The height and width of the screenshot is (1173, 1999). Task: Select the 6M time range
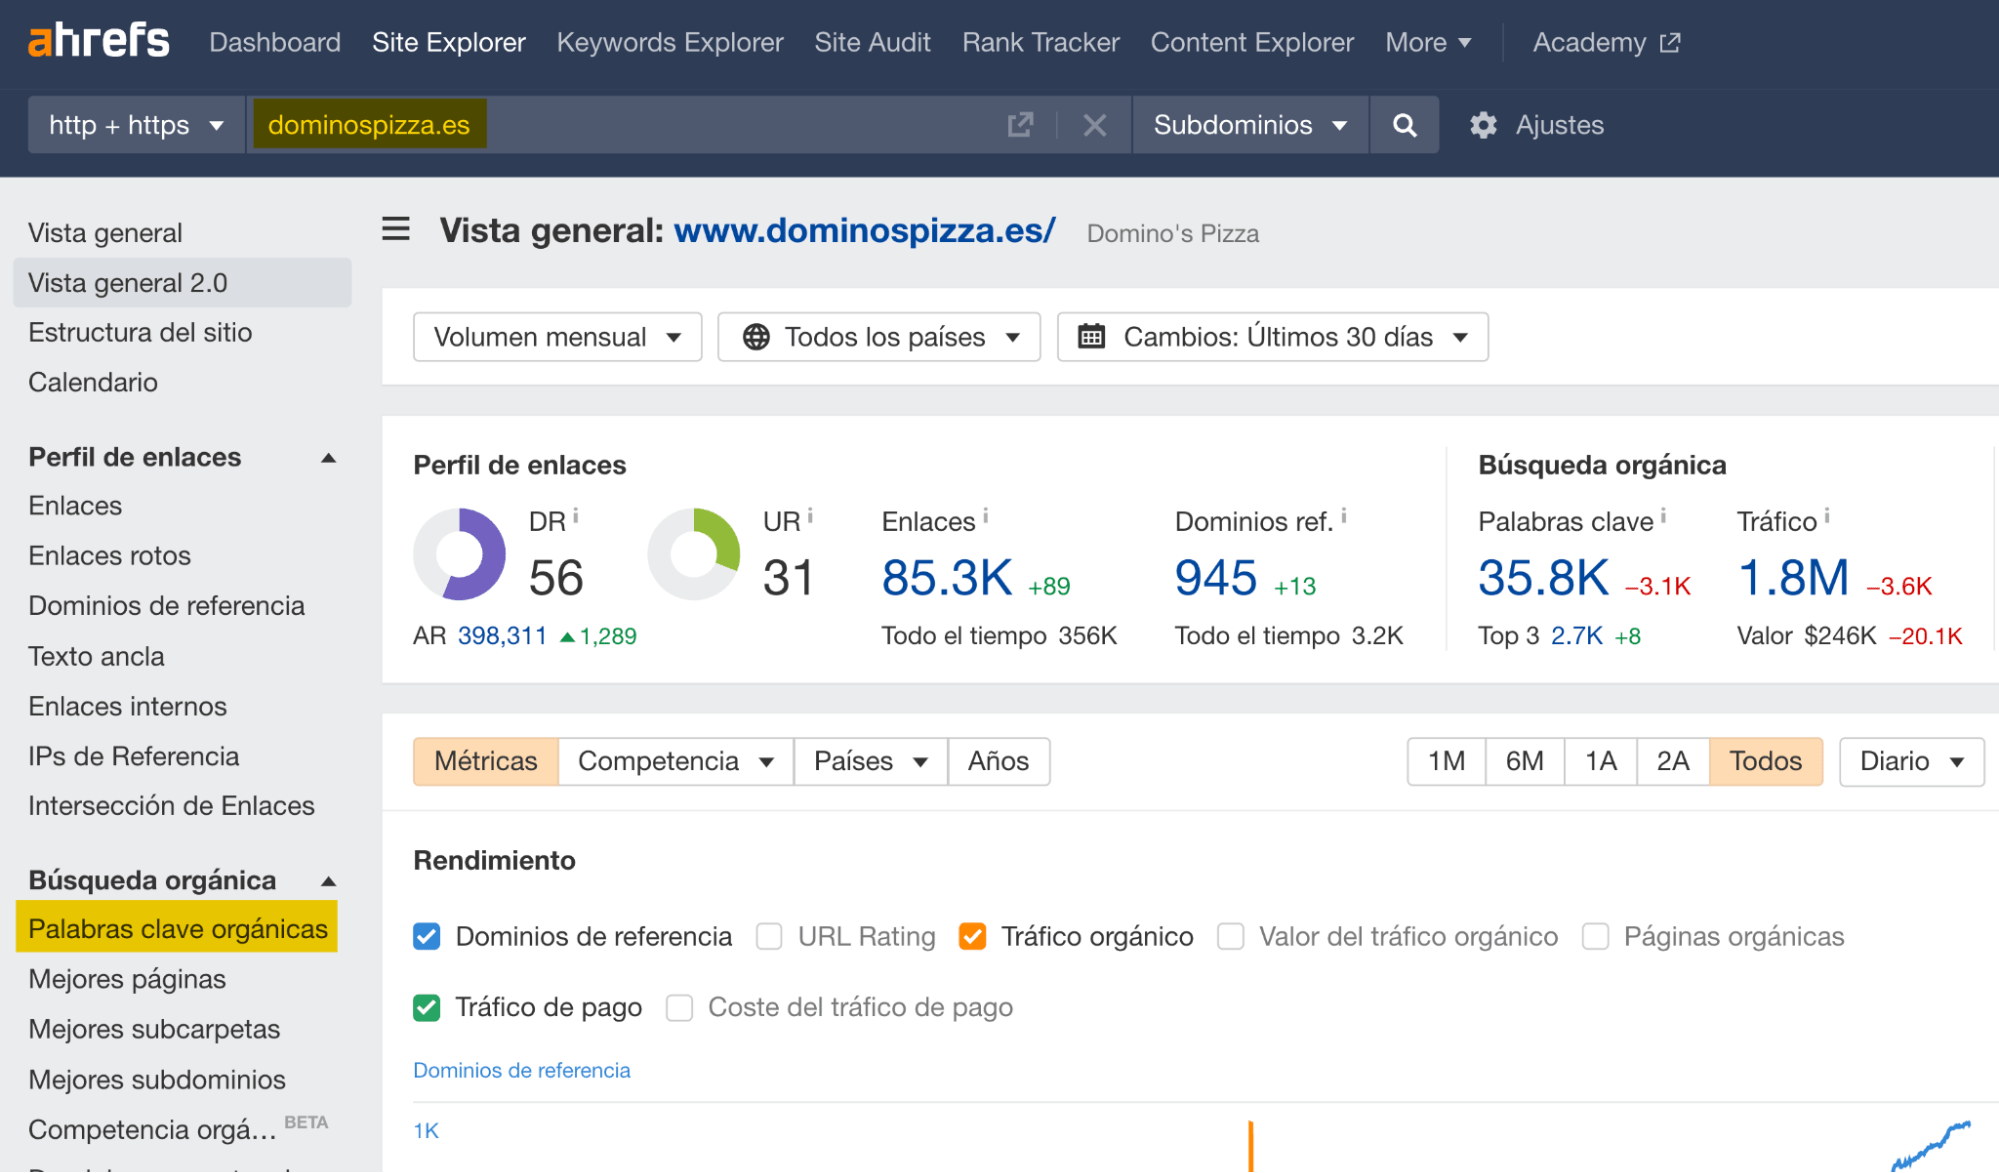pyautogui.click(x=1523, y=761)
